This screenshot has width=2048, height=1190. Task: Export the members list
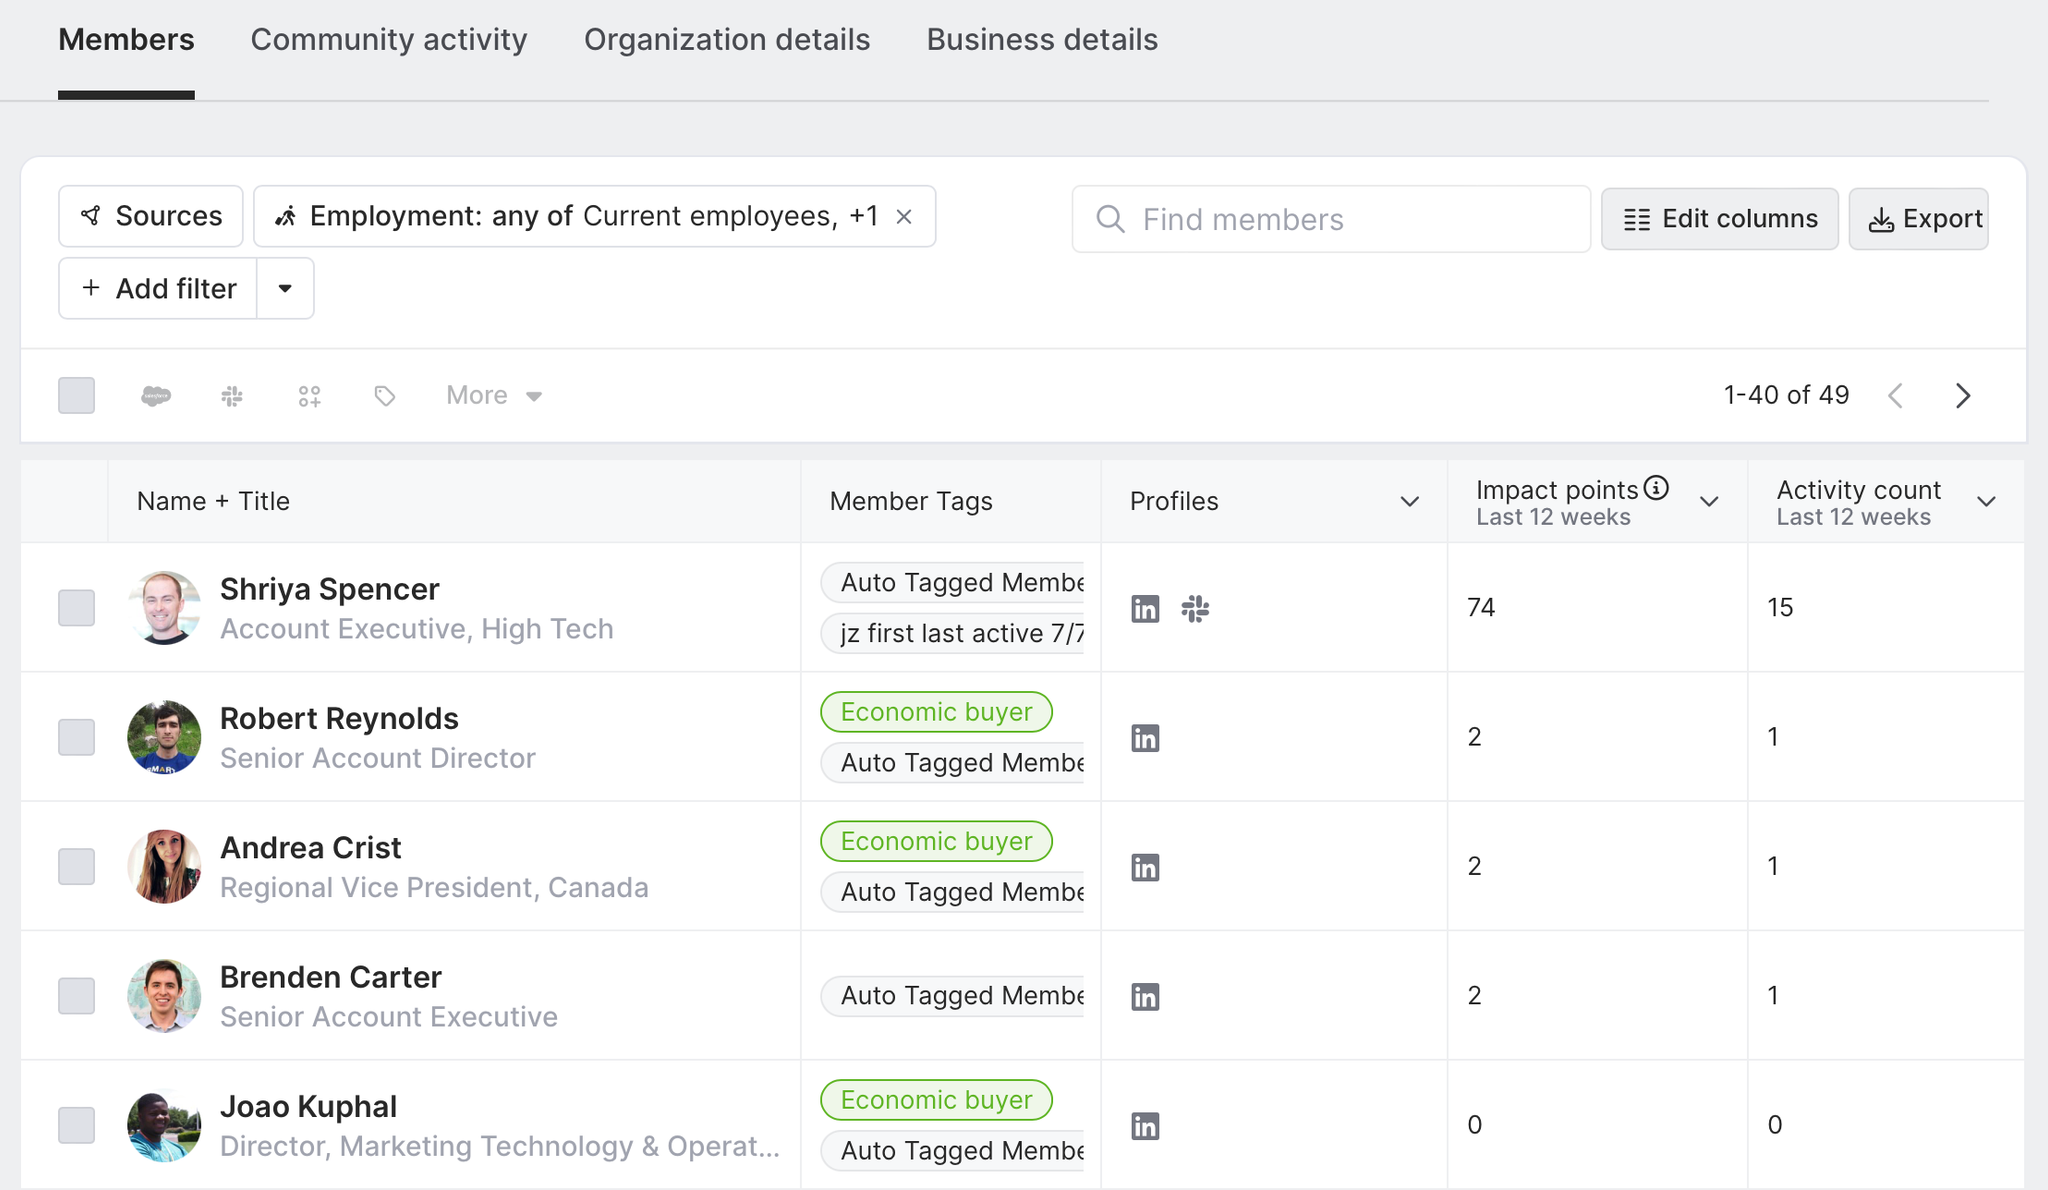[1918, 219]
